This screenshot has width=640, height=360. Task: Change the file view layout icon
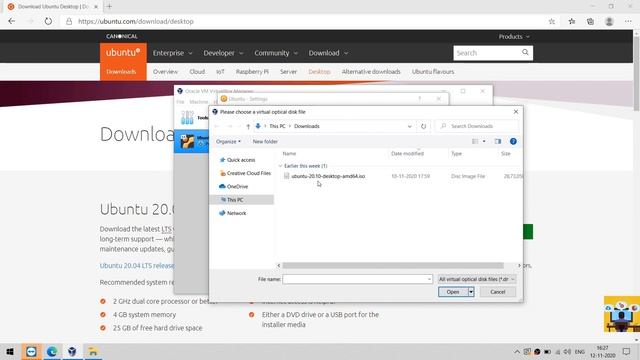[475, 142]
